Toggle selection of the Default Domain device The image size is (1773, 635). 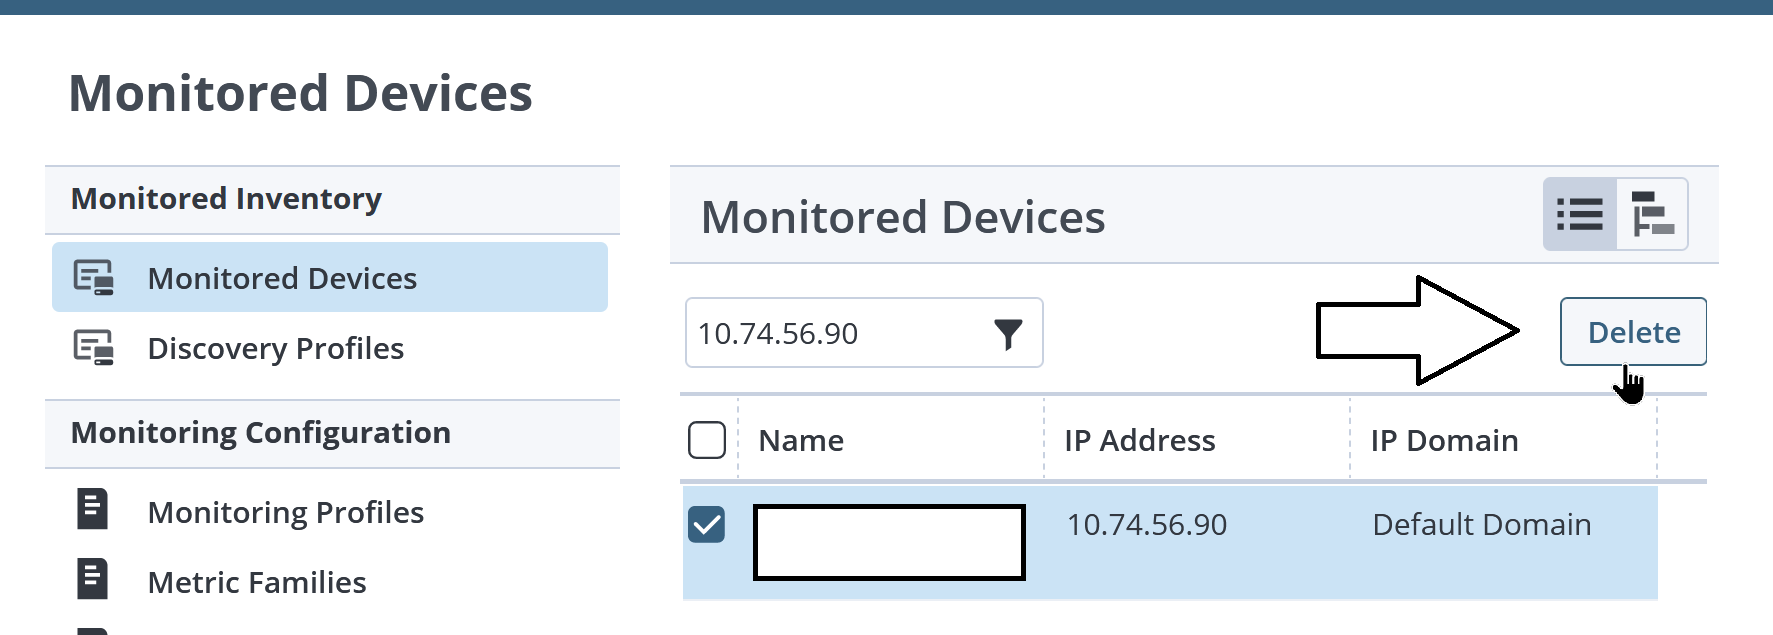[708, 524]
